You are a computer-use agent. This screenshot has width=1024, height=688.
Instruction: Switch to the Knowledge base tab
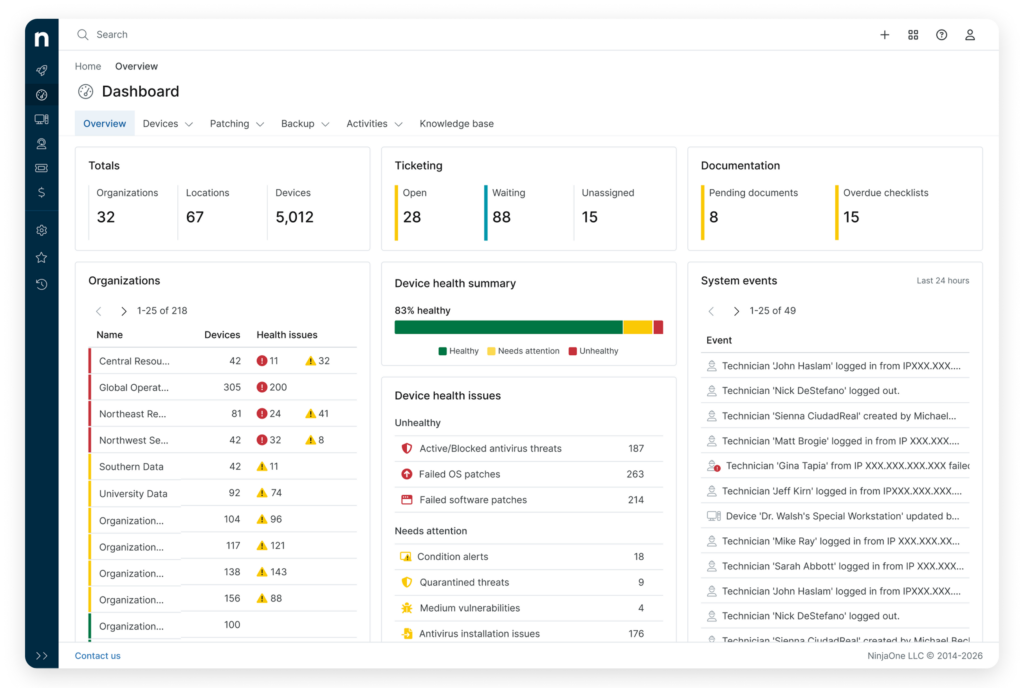click(x=456, y=123)
